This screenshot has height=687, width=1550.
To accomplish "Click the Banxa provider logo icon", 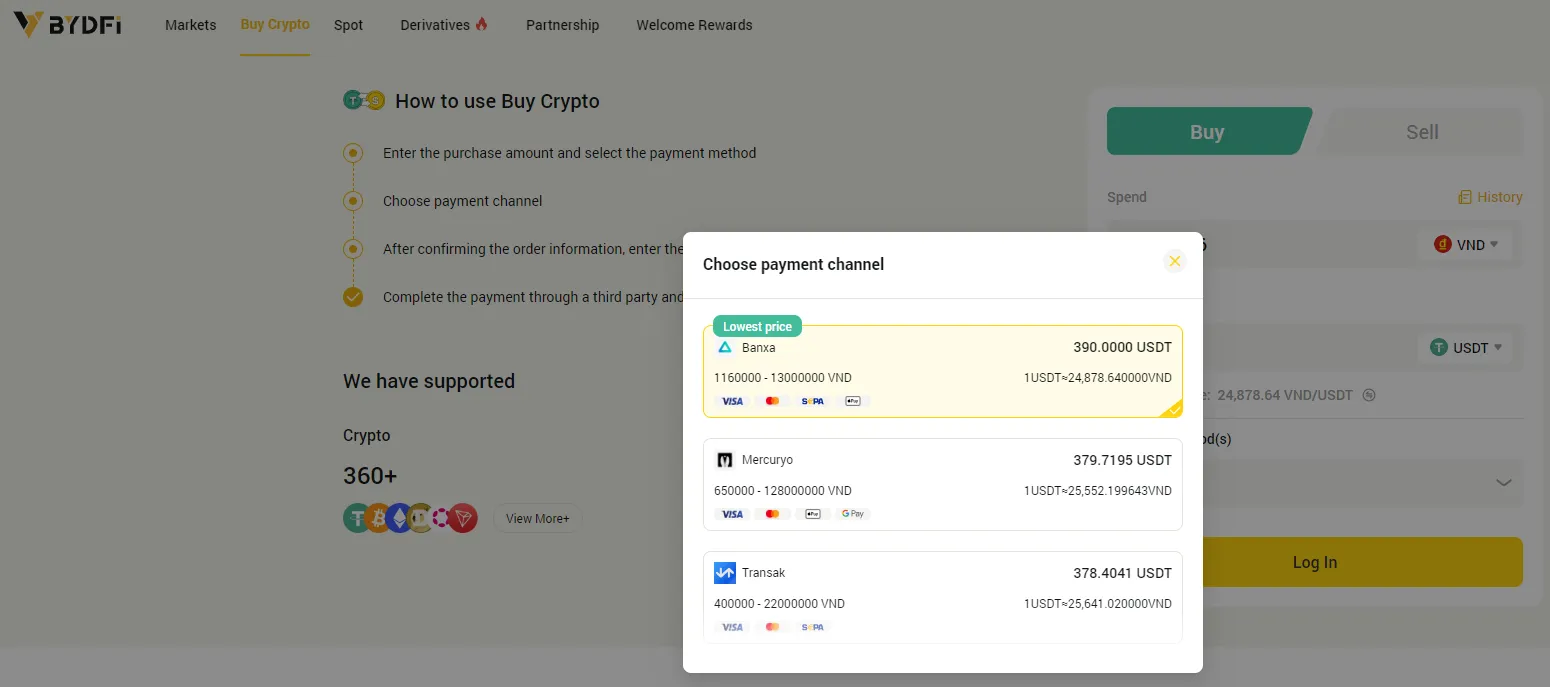I will 725,347.
